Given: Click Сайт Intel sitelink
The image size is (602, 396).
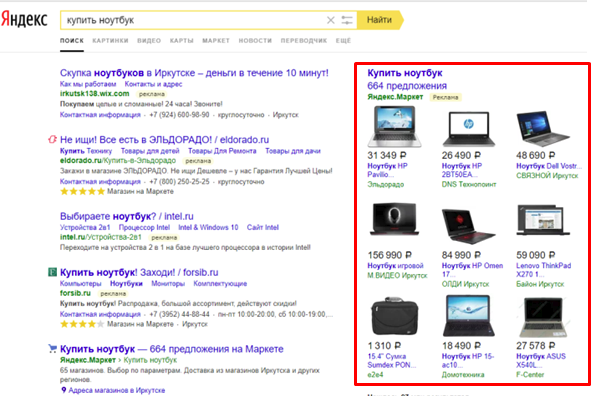Looking at the screenshot, I should click(263, 227).
